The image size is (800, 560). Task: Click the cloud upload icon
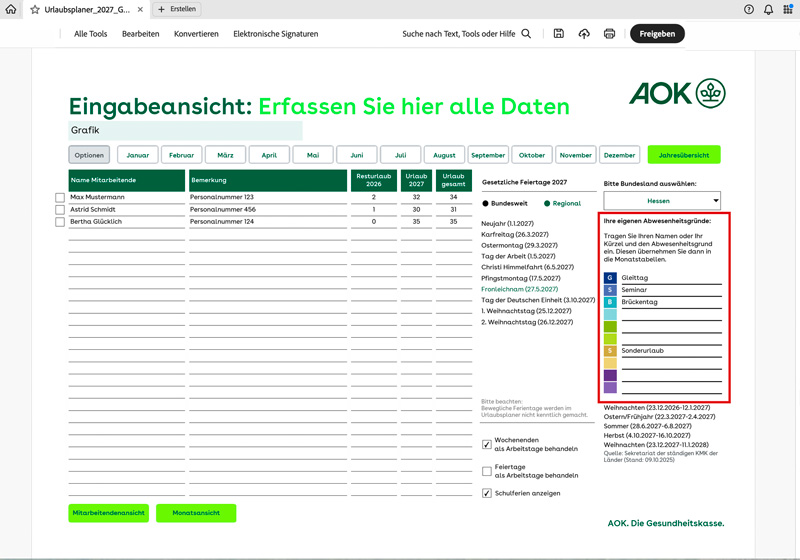tap(584, 34)
